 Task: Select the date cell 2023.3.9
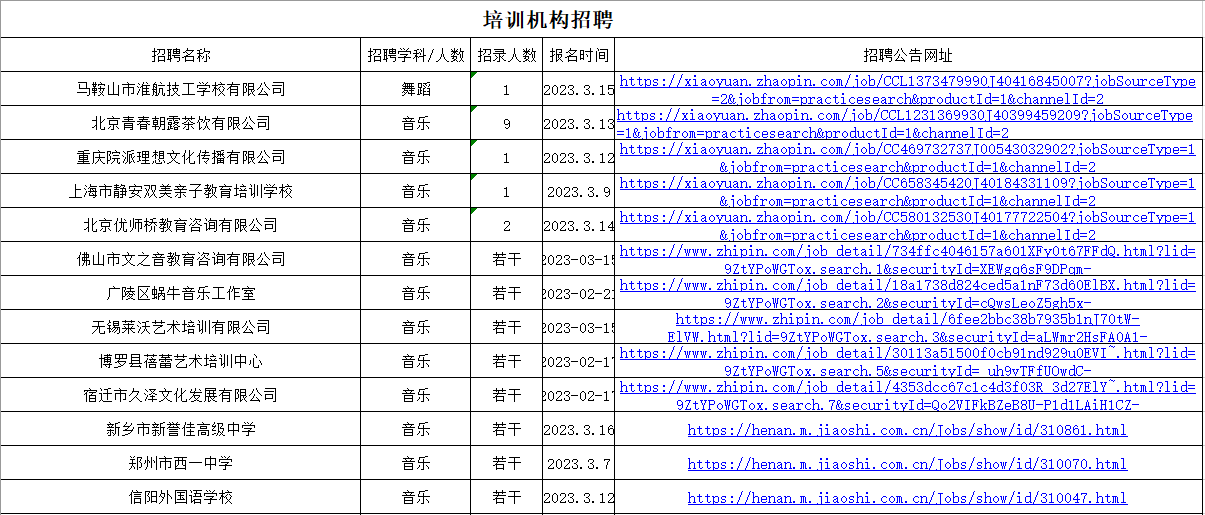(x=578, y=191)
